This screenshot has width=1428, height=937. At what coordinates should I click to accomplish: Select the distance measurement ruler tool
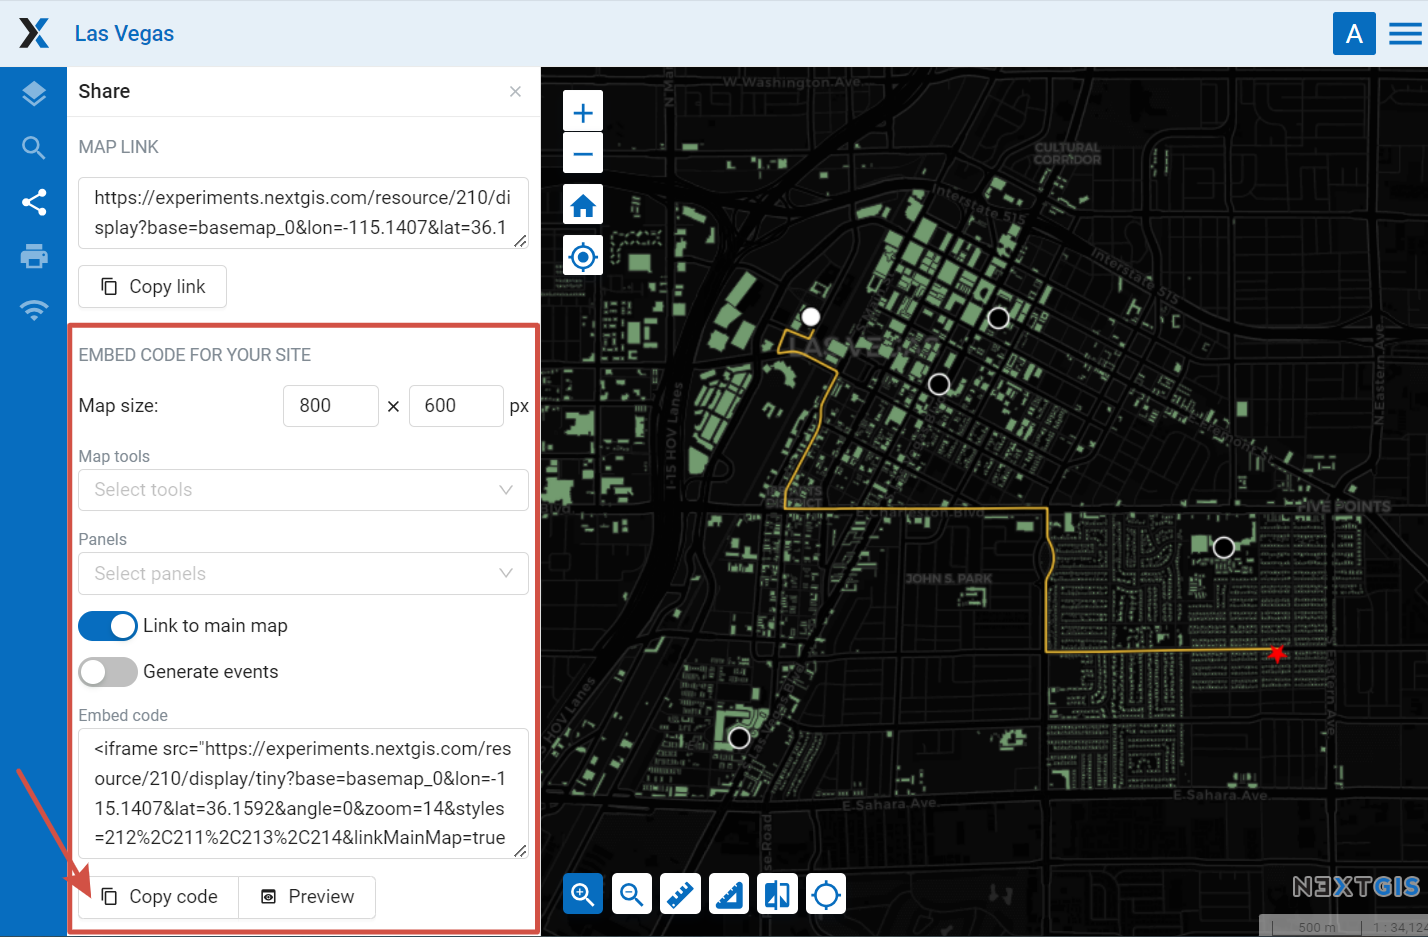click(x=680, y=894)
